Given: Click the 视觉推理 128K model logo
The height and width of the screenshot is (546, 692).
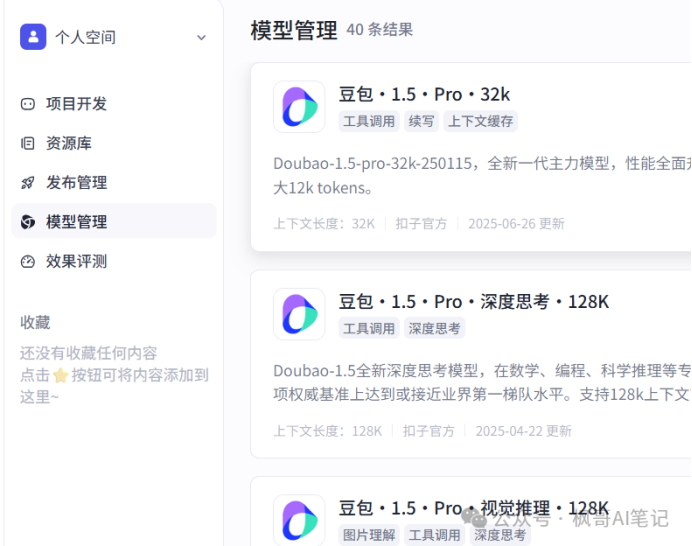Looking at the screenshot, I should pyautogui.click(x=299, y=520).
